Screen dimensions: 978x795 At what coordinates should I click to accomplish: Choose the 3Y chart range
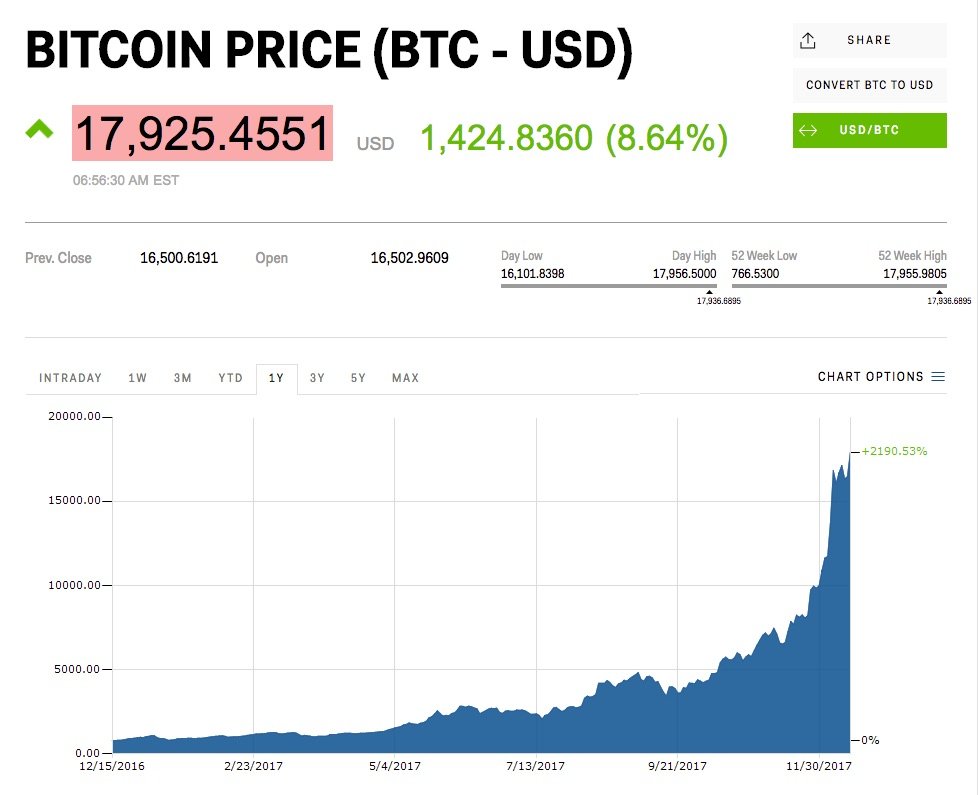(x=317, y=378)
